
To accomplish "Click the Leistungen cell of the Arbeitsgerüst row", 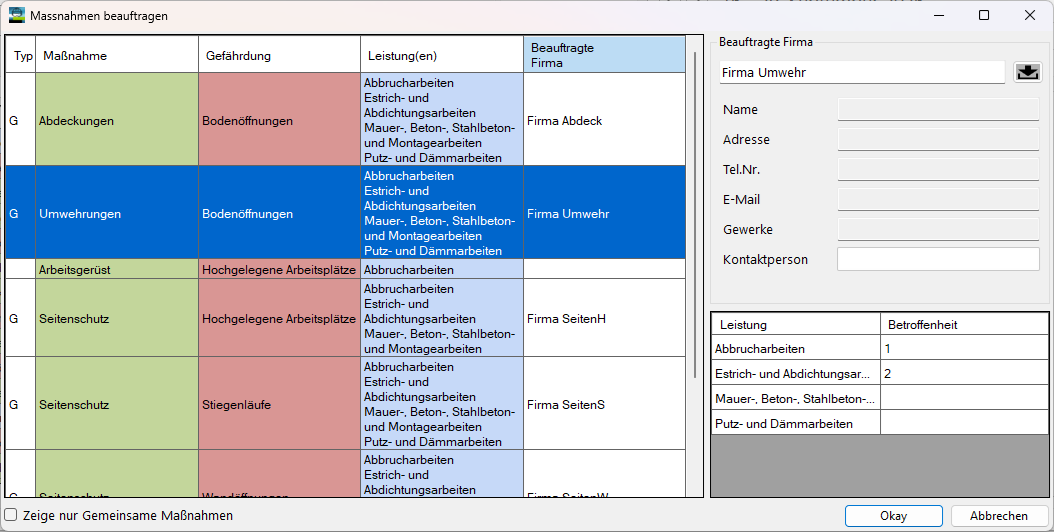I will point(442,270).
